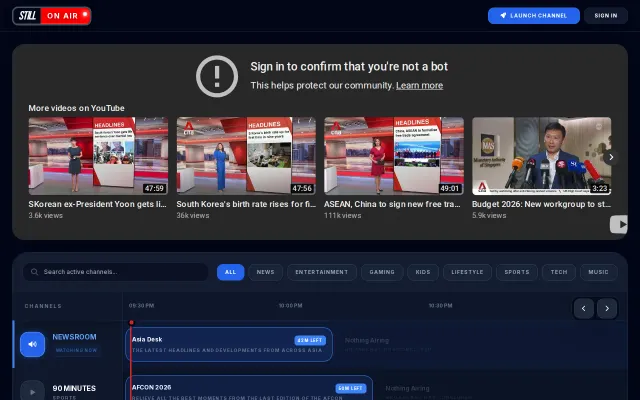Select the Tech filter tab
The height and width of the screenshot is (400, 640).
(559, 272)
